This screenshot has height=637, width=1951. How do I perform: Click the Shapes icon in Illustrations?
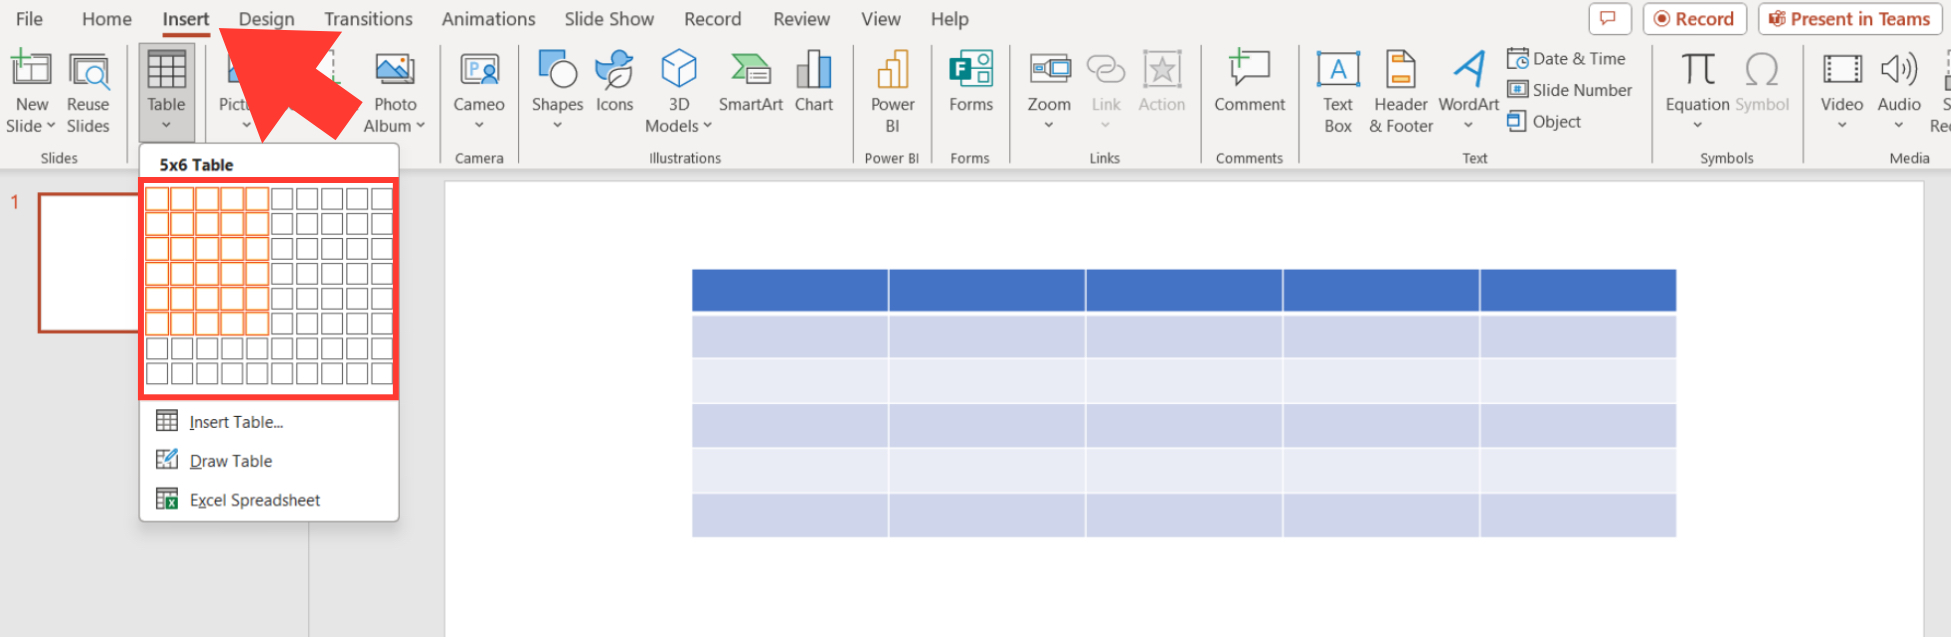coord(557,70)
